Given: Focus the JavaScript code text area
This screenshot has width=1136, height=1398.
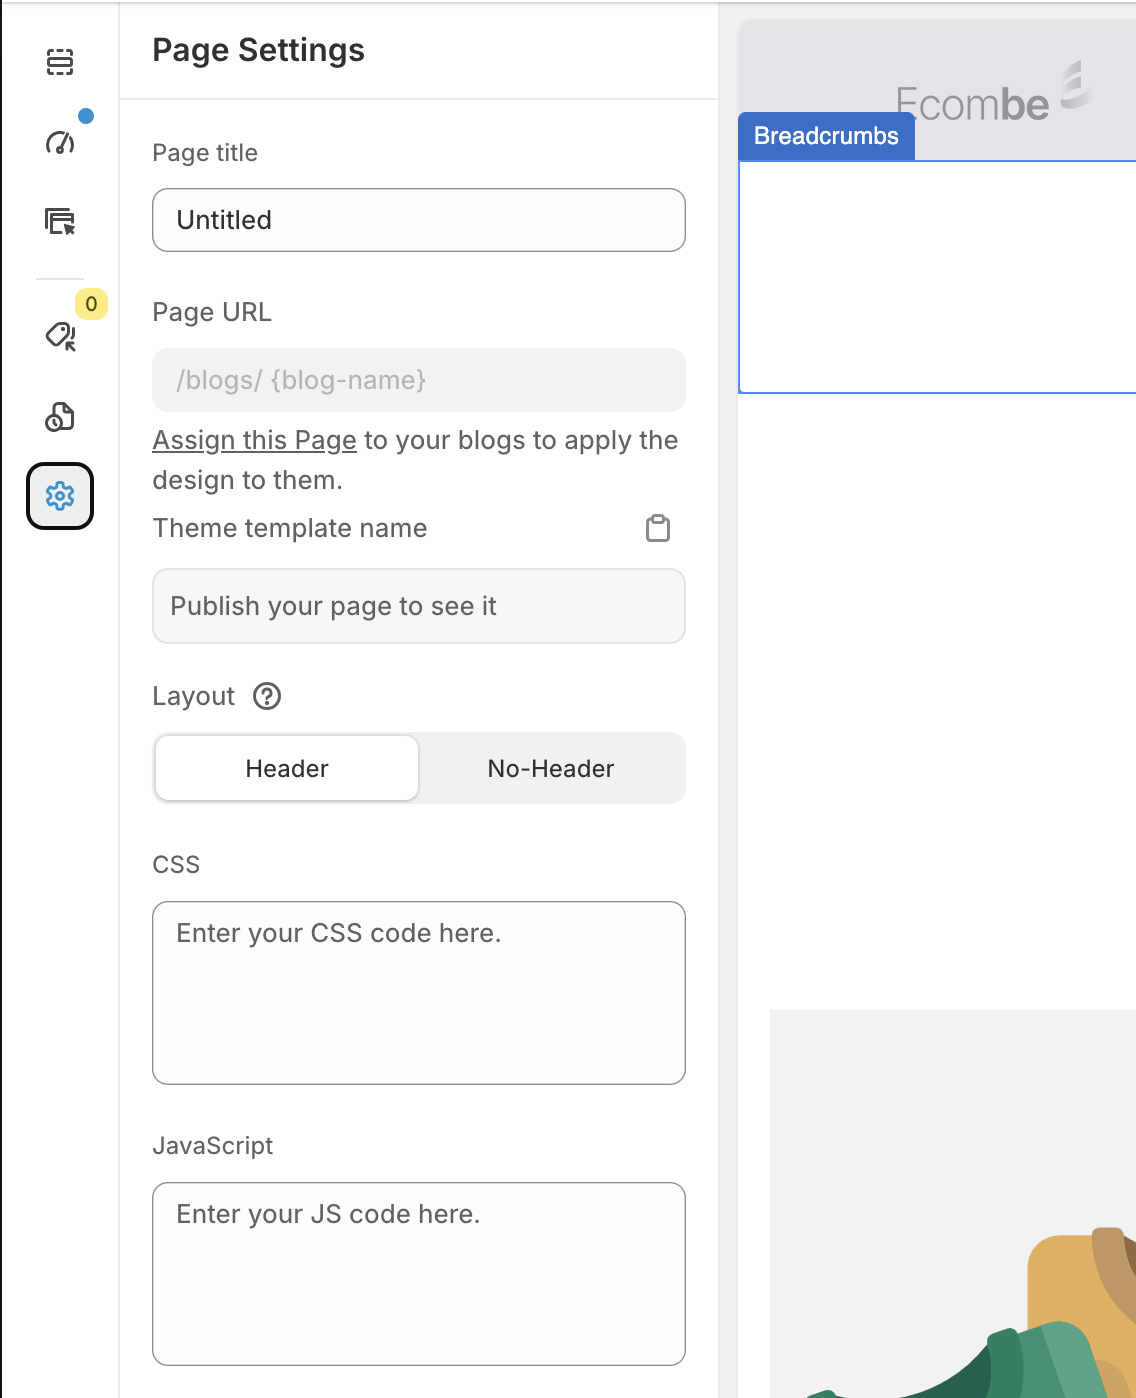Looking at the screenshot, I should click(418, 1273).
